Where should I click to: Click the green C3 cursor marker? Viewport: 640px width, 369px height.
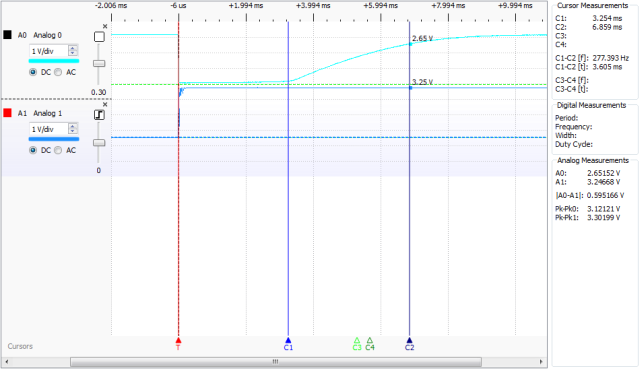point(357,344)
